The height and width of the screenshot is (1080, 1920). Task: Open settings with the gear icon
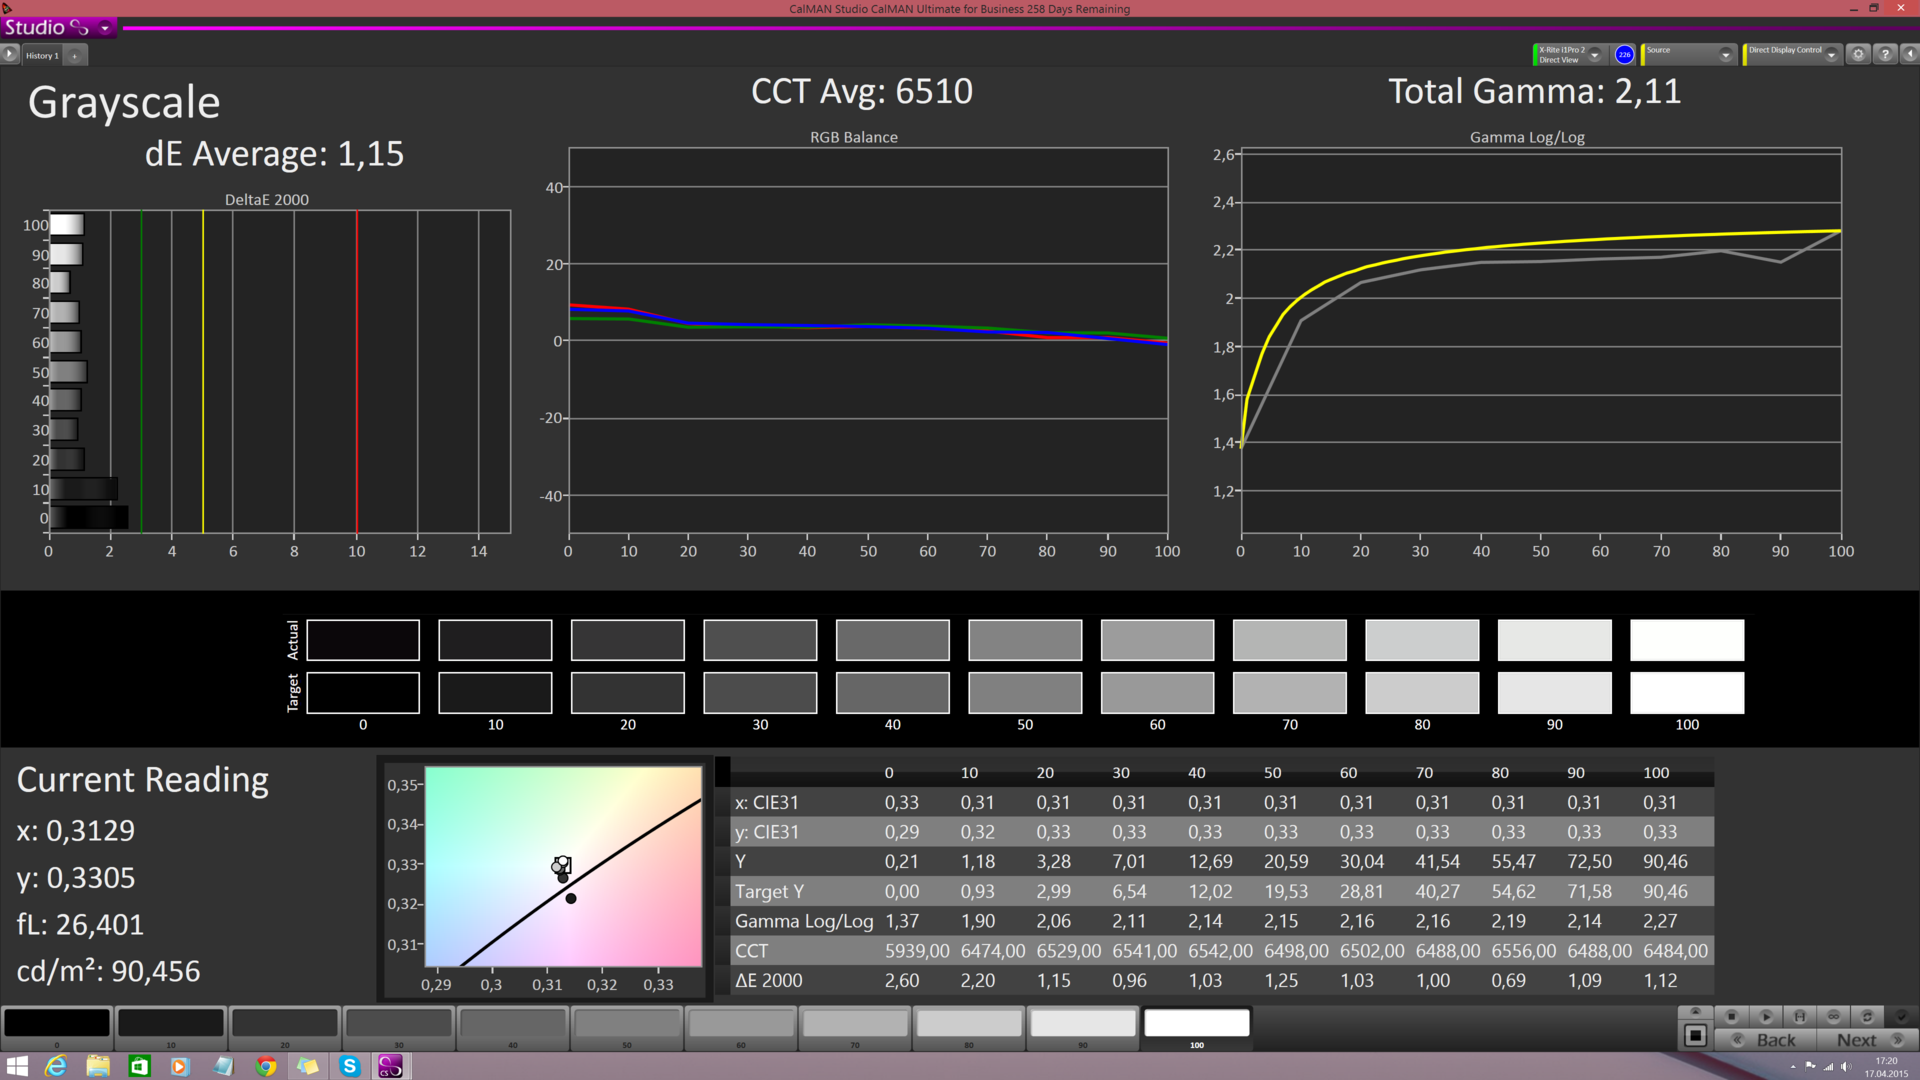coord(1858,55)
